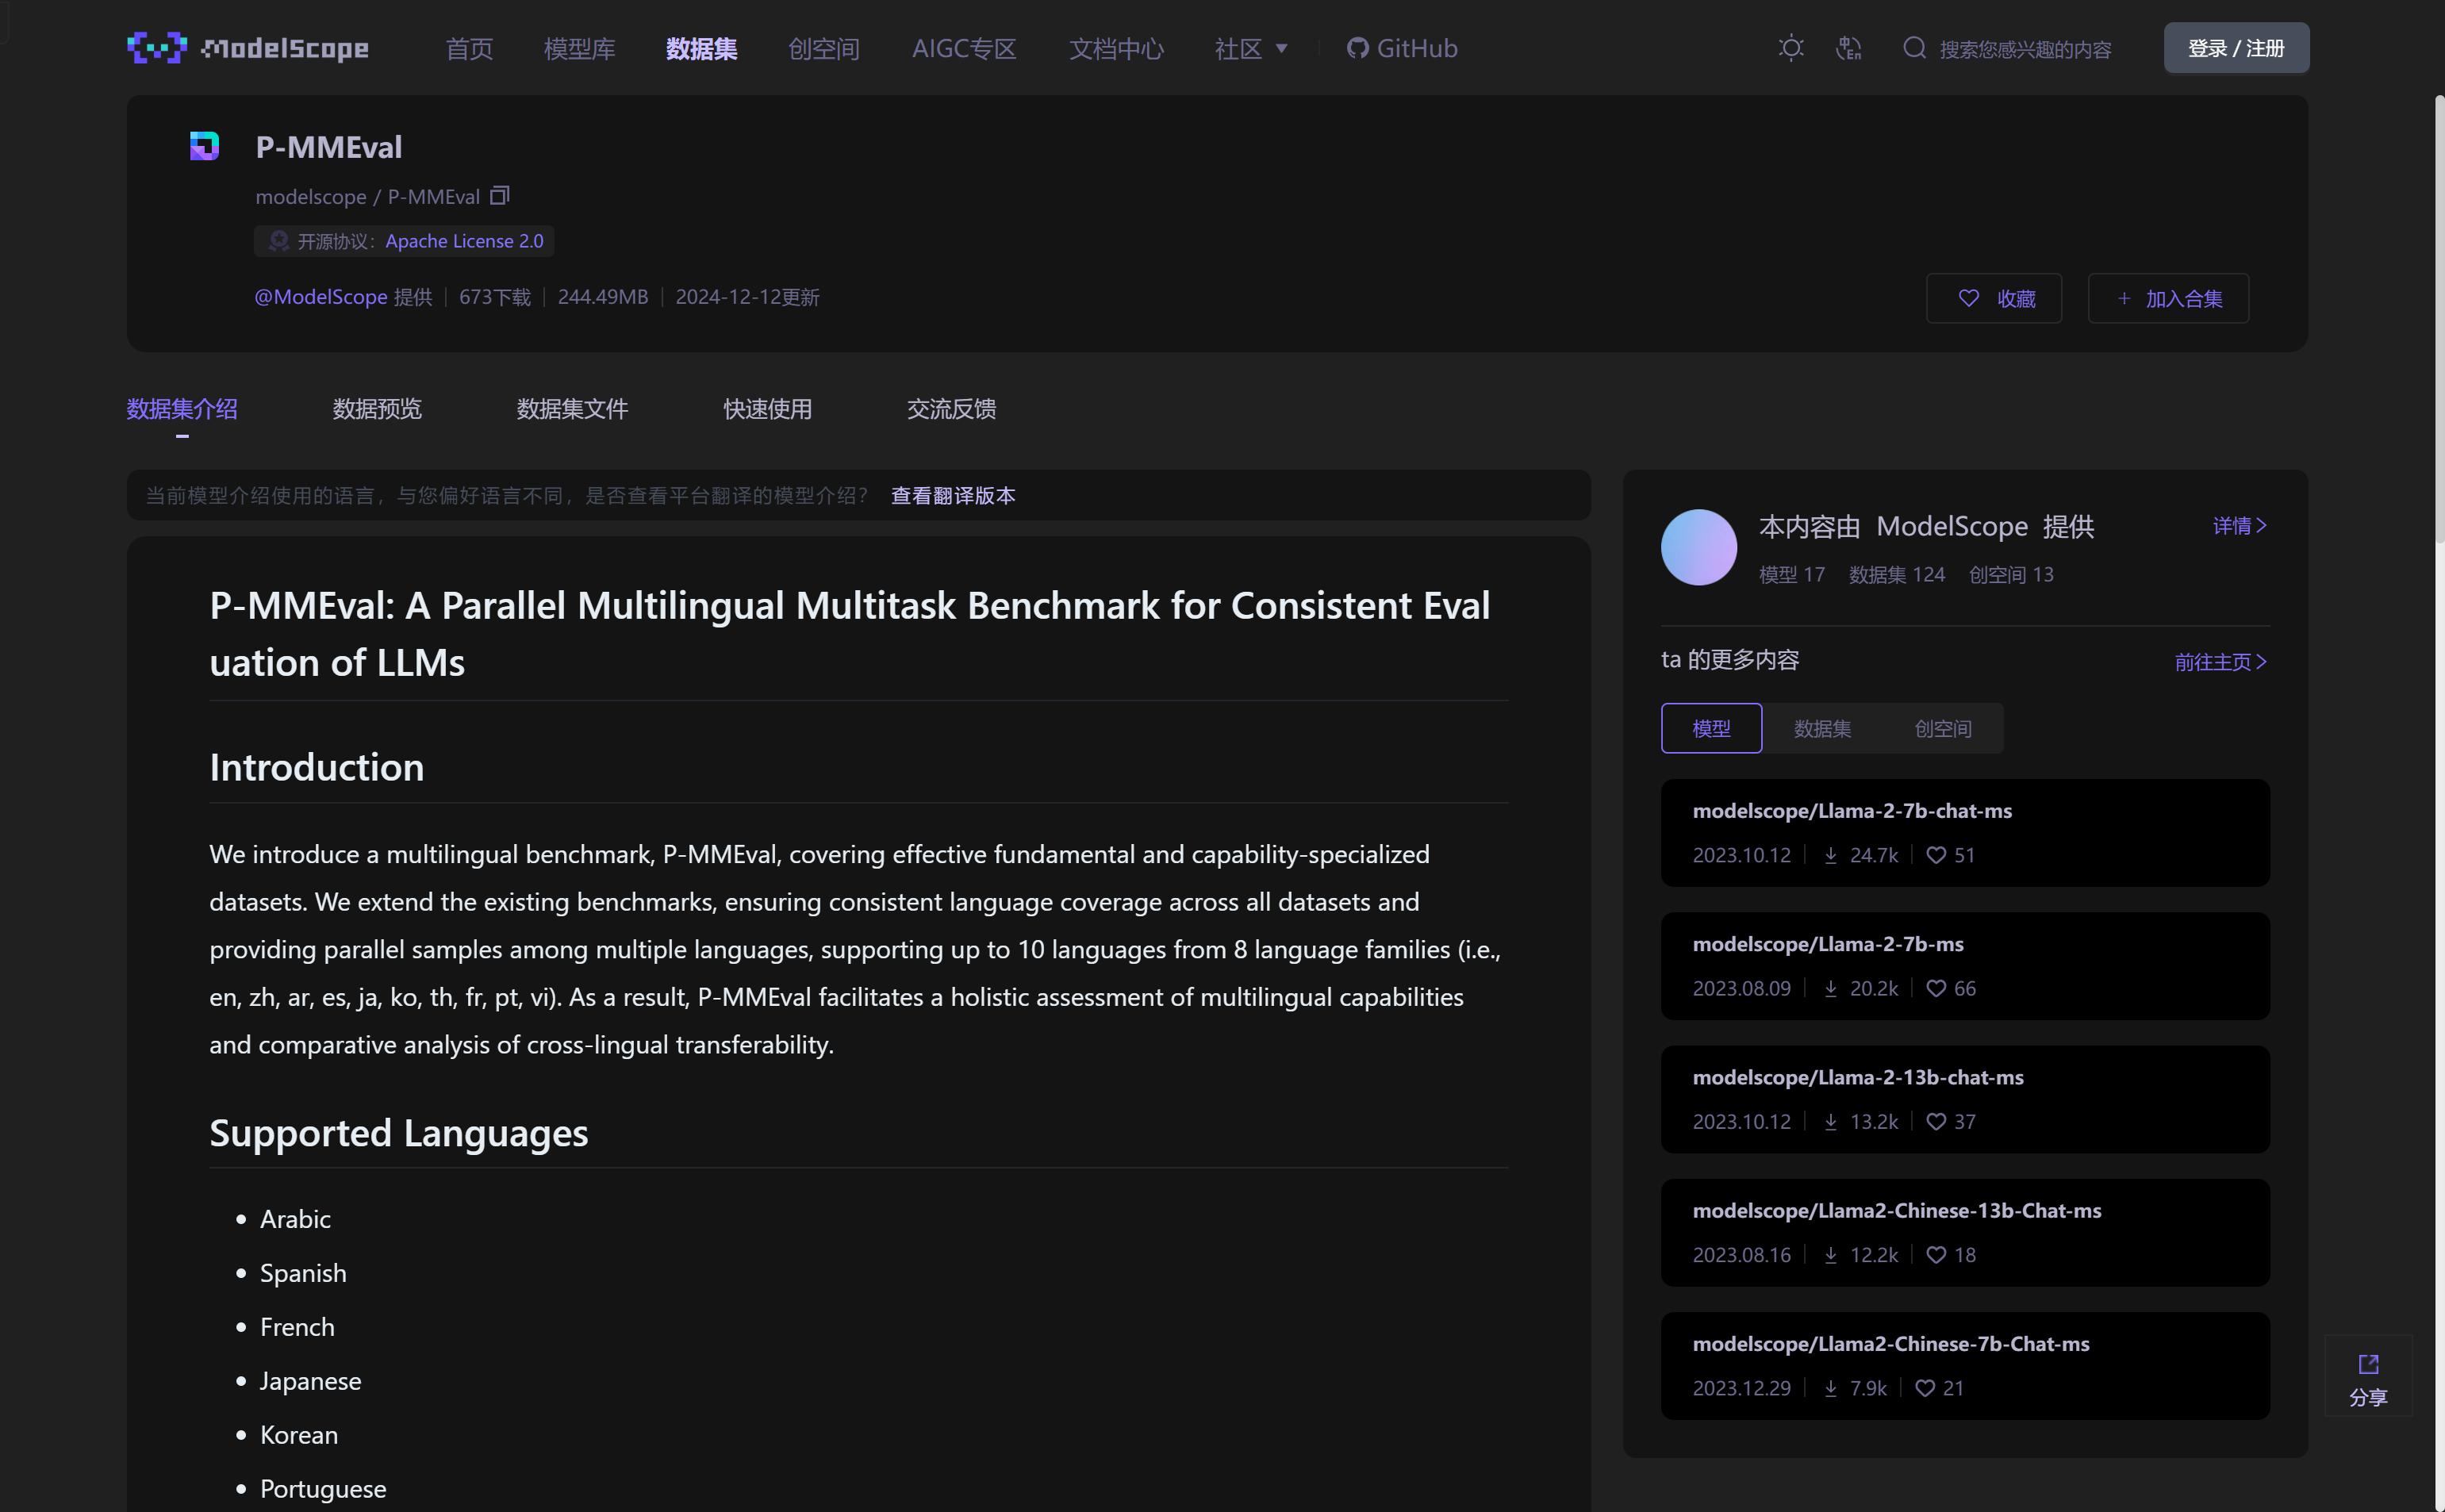
Task: Select the 数据集 filter in sidebar
Action: pyautogui.click(x=1822, y=729)
